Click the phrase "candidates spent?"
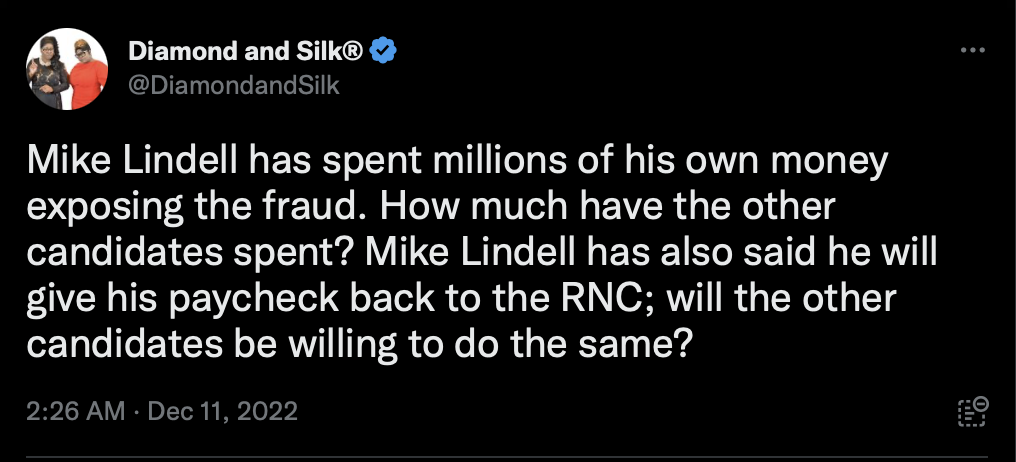 click(190, 253)
